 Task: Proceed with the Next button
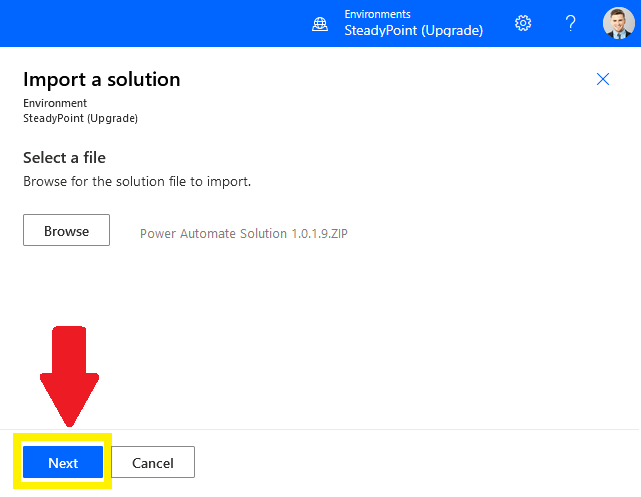pos(63,462)
